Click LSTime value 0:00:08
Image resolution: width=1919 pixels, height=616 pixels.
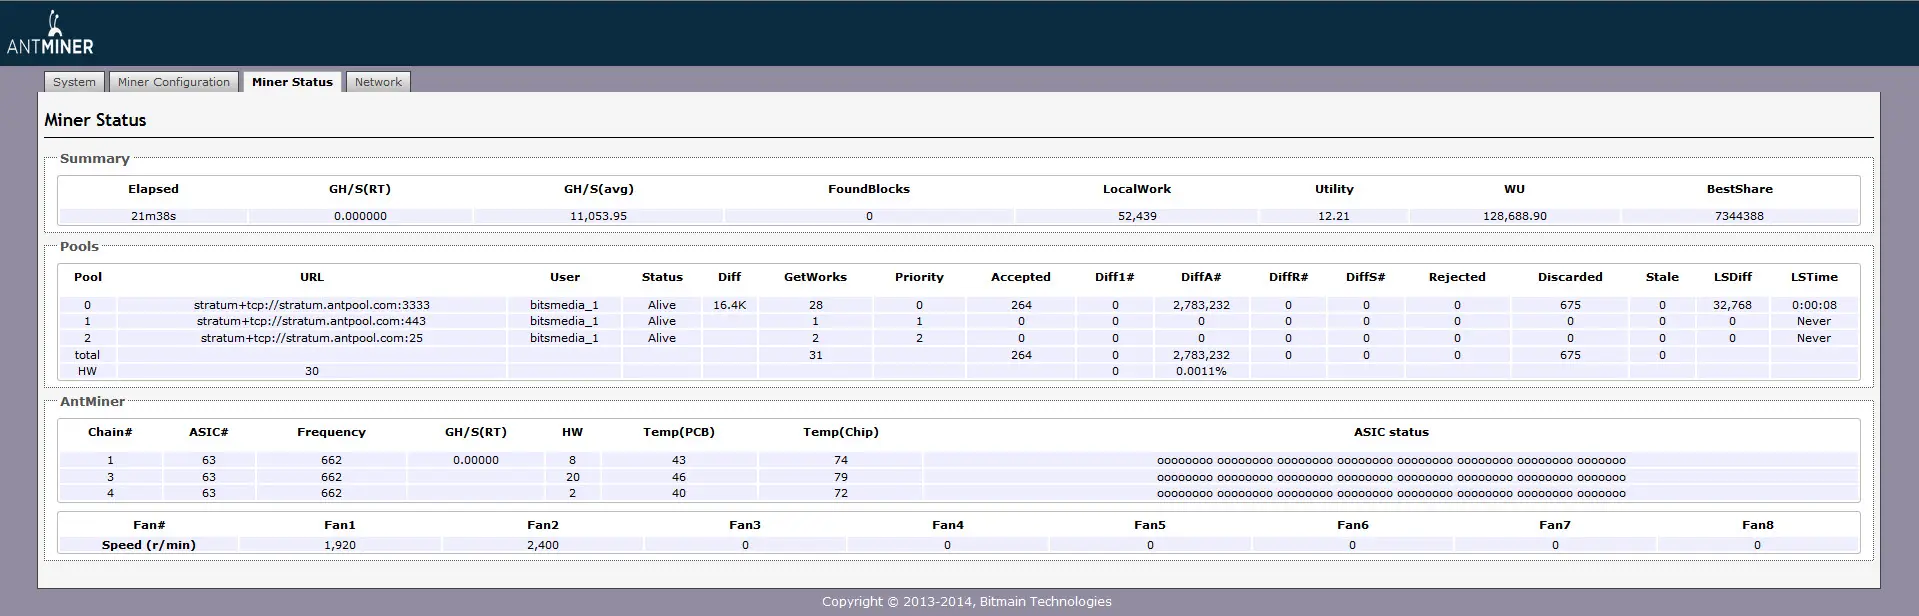tap(1814, 305)
